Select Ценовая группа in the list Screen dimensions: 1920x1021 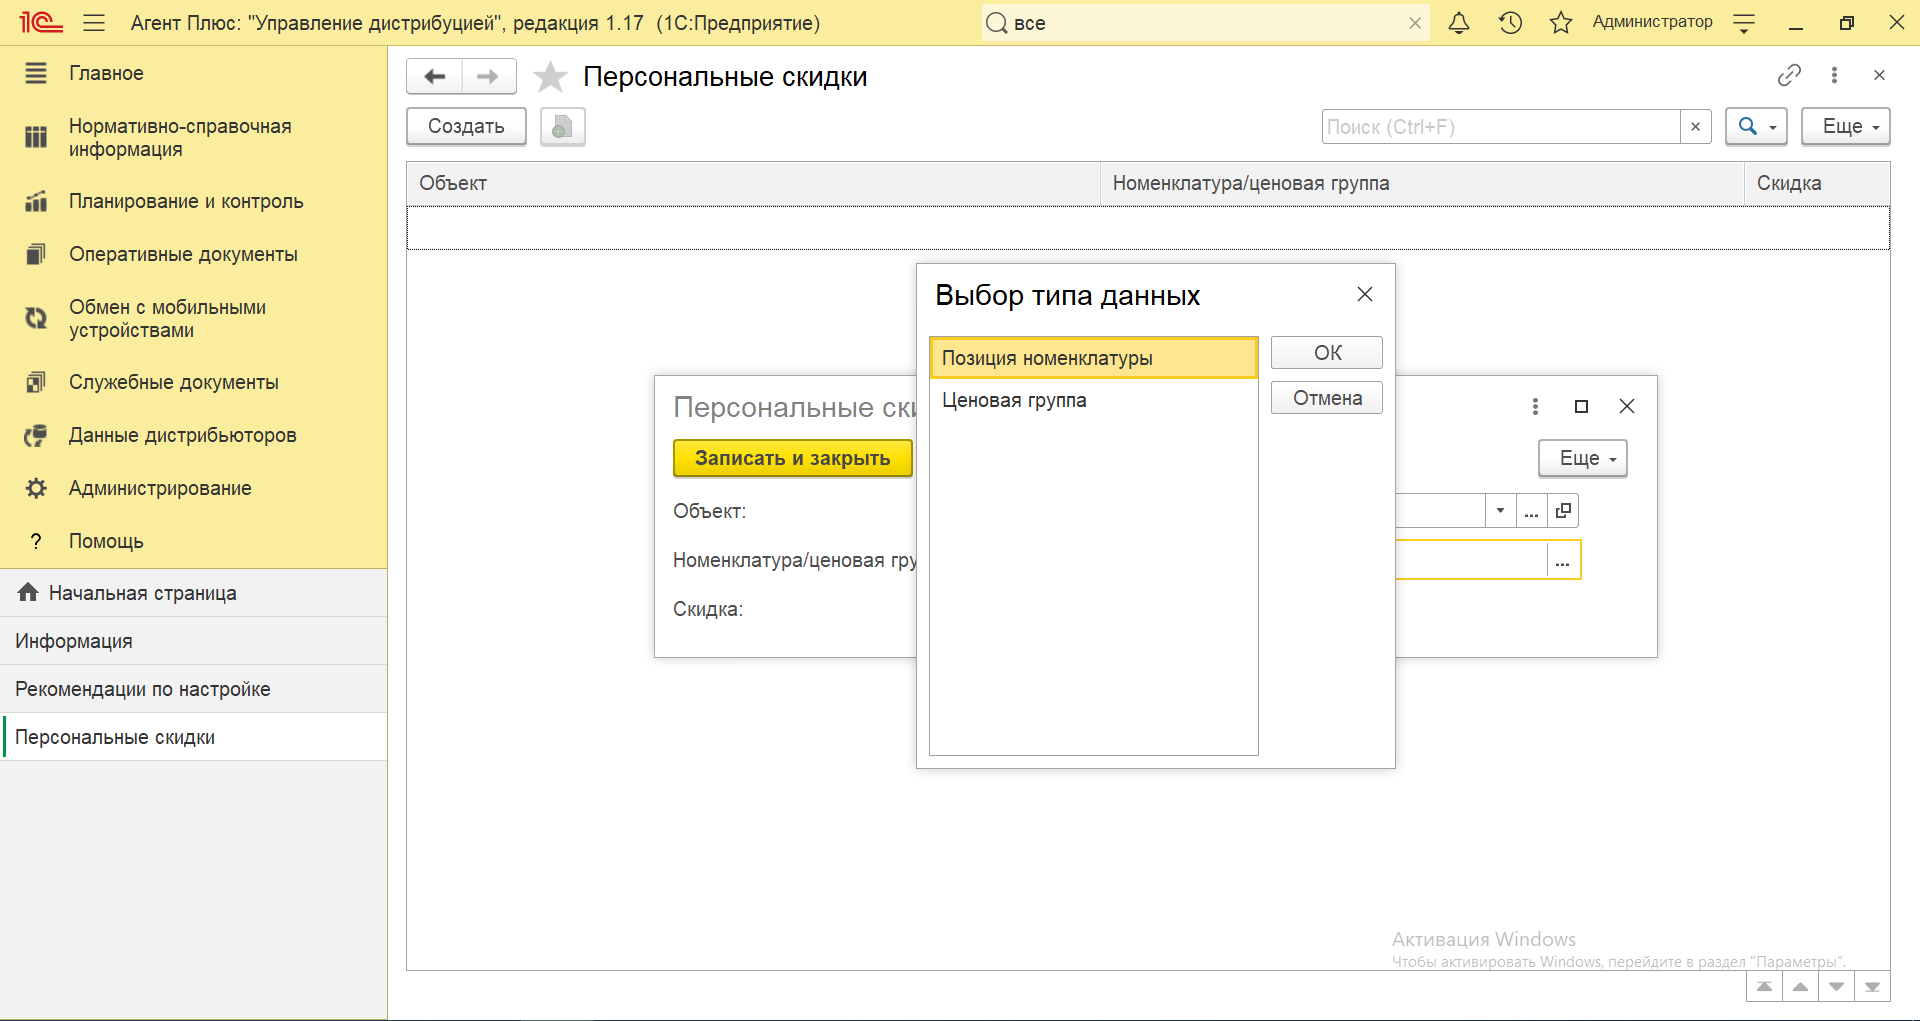[x=1014, y=400]
